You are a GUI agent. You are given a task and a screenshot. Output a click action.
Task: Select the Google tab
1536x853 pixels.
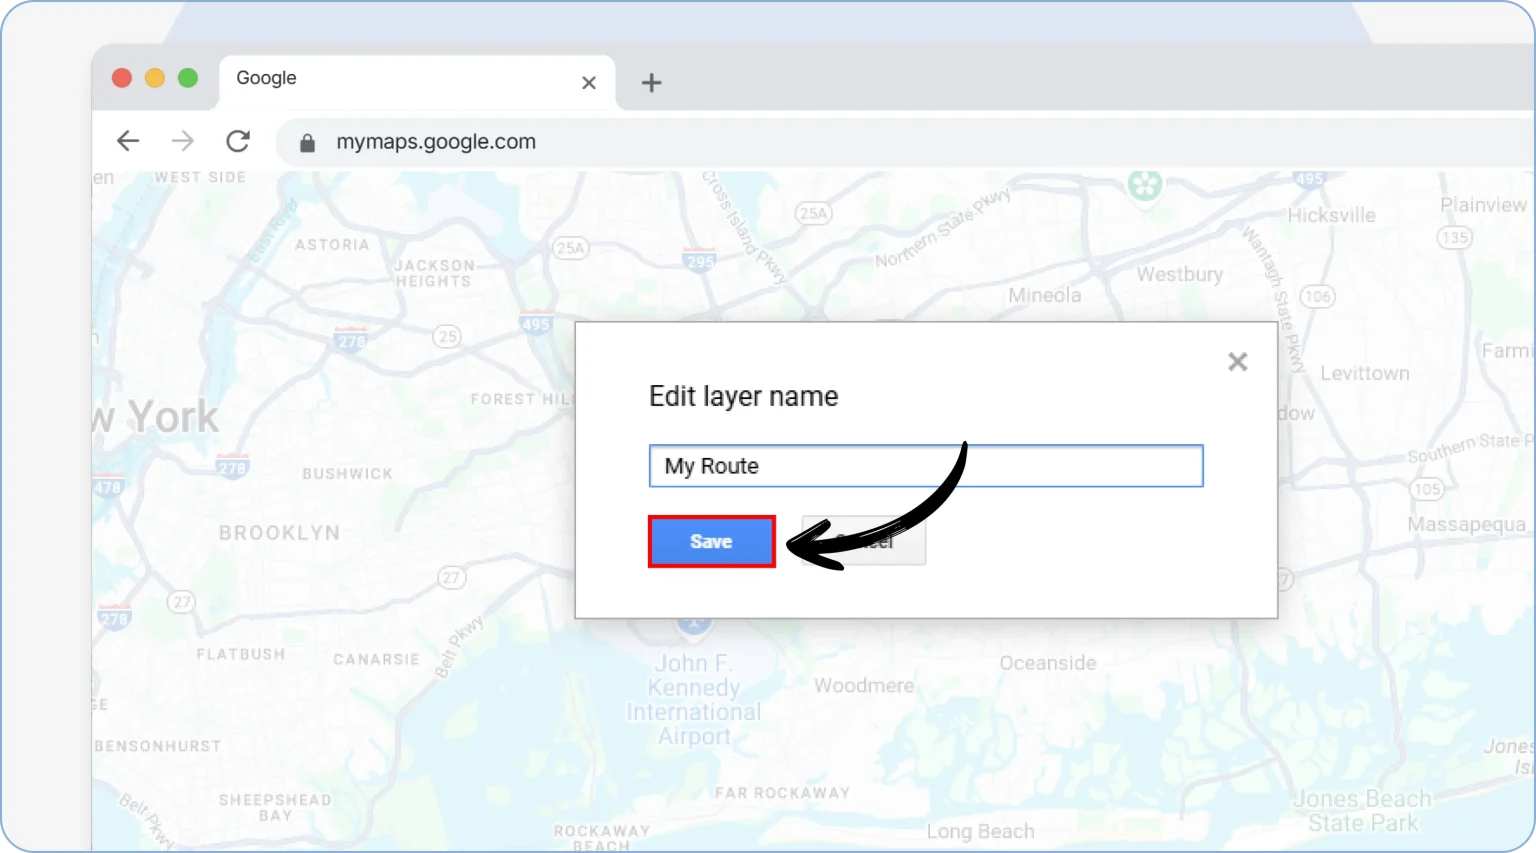pos(400,80)
